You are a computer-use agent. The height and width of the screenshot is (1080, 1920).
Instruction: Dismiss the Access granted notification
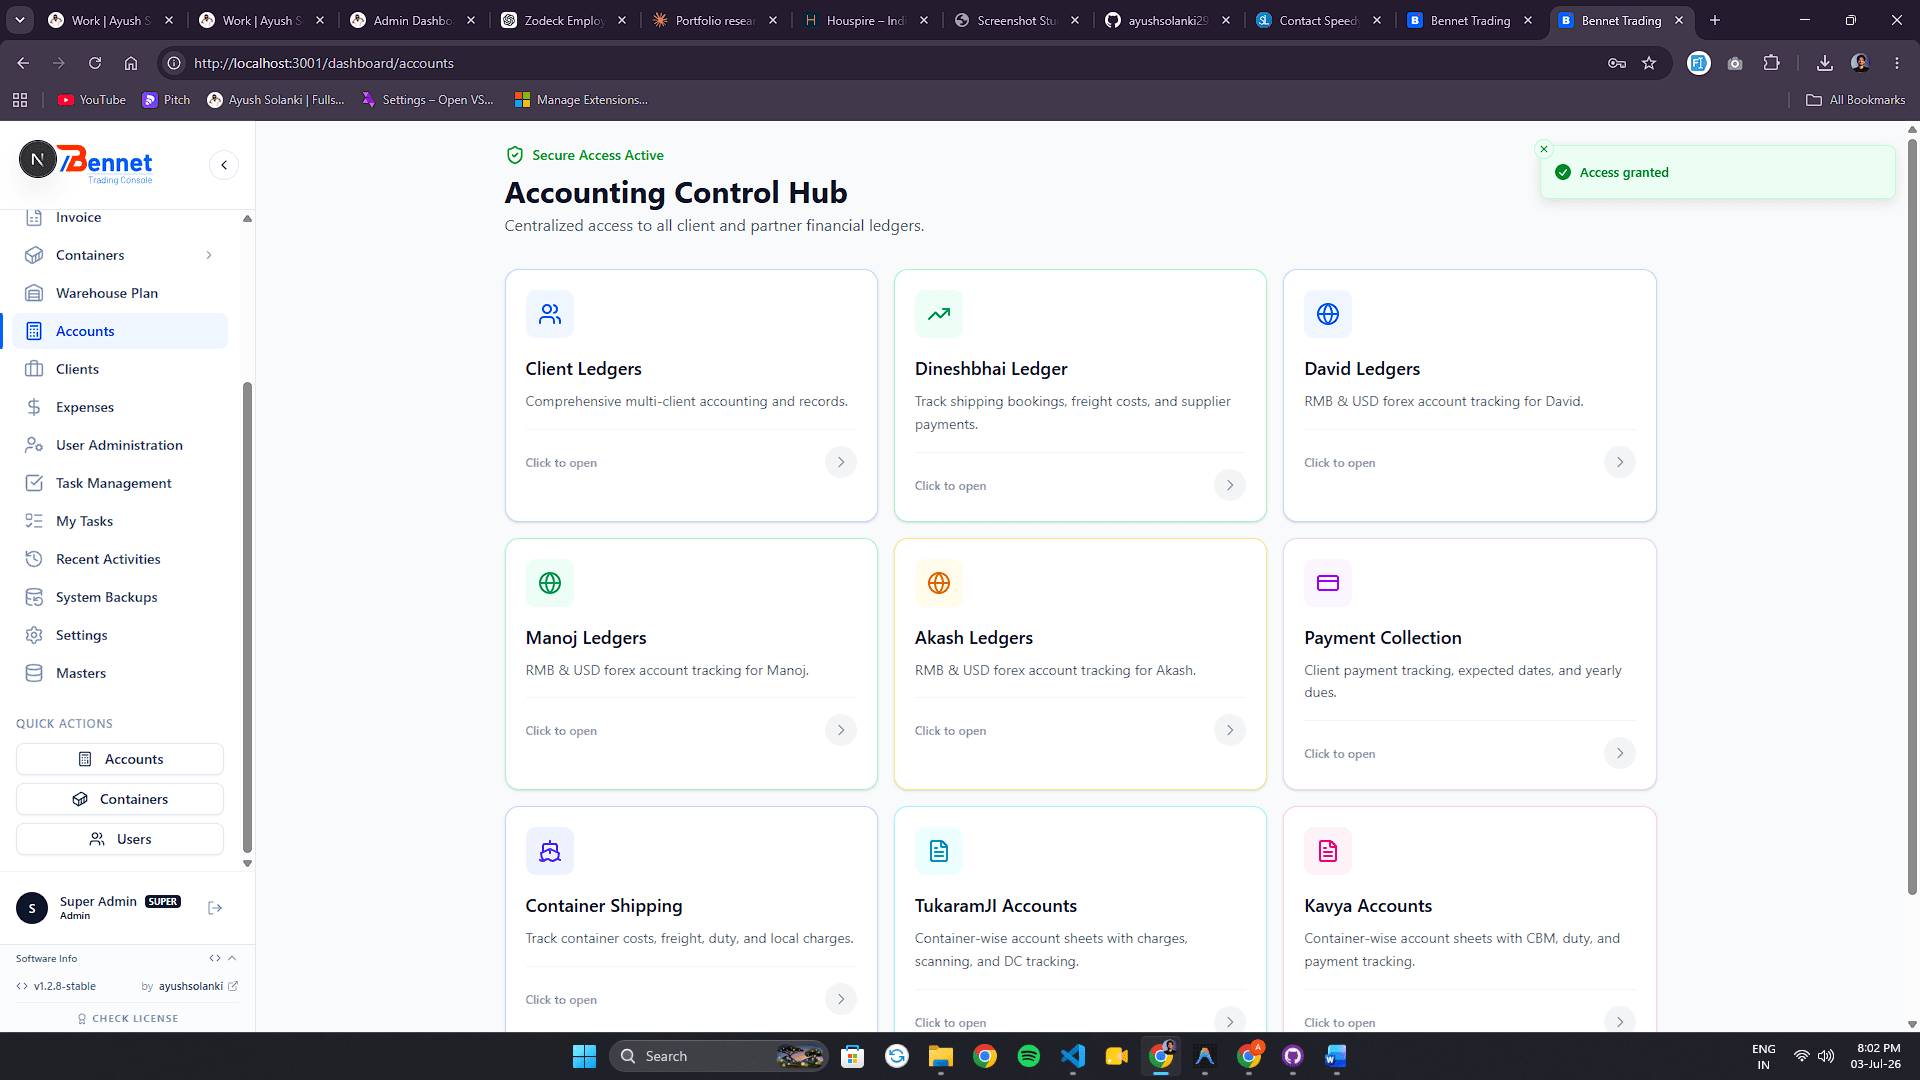click(1544, 149)
